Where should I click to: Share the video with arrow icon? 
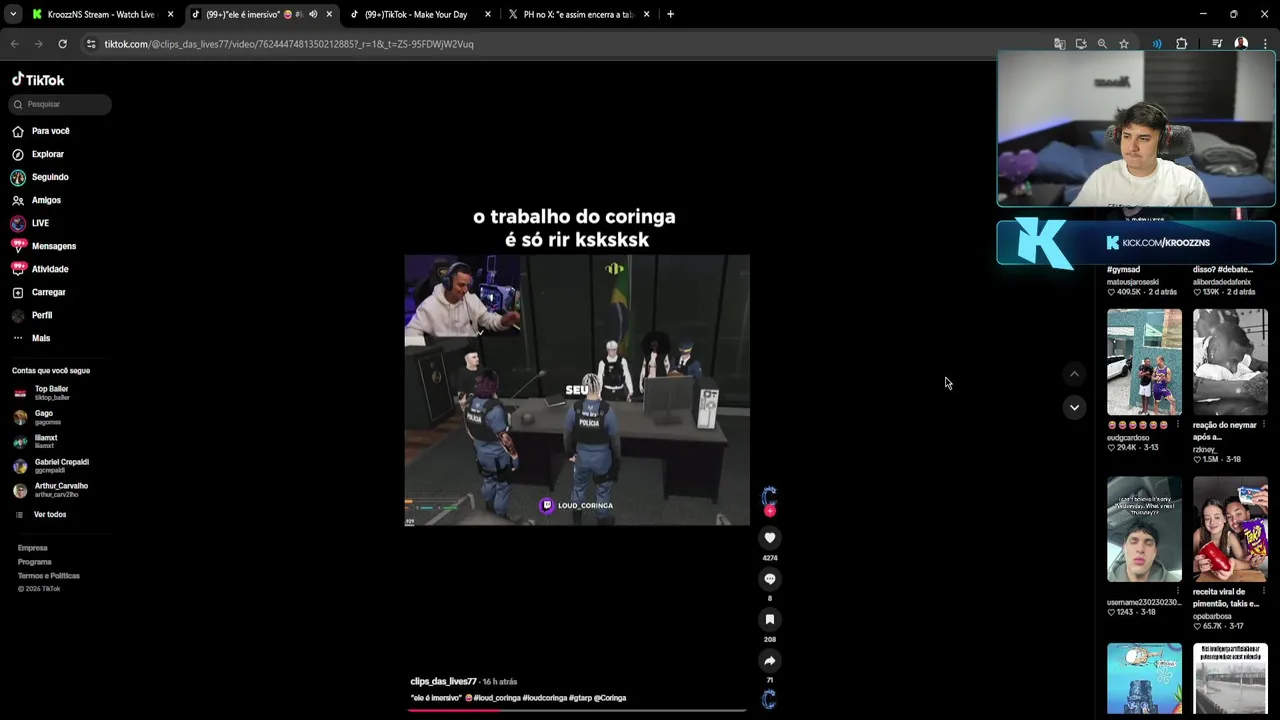click(x=770, y=661)
